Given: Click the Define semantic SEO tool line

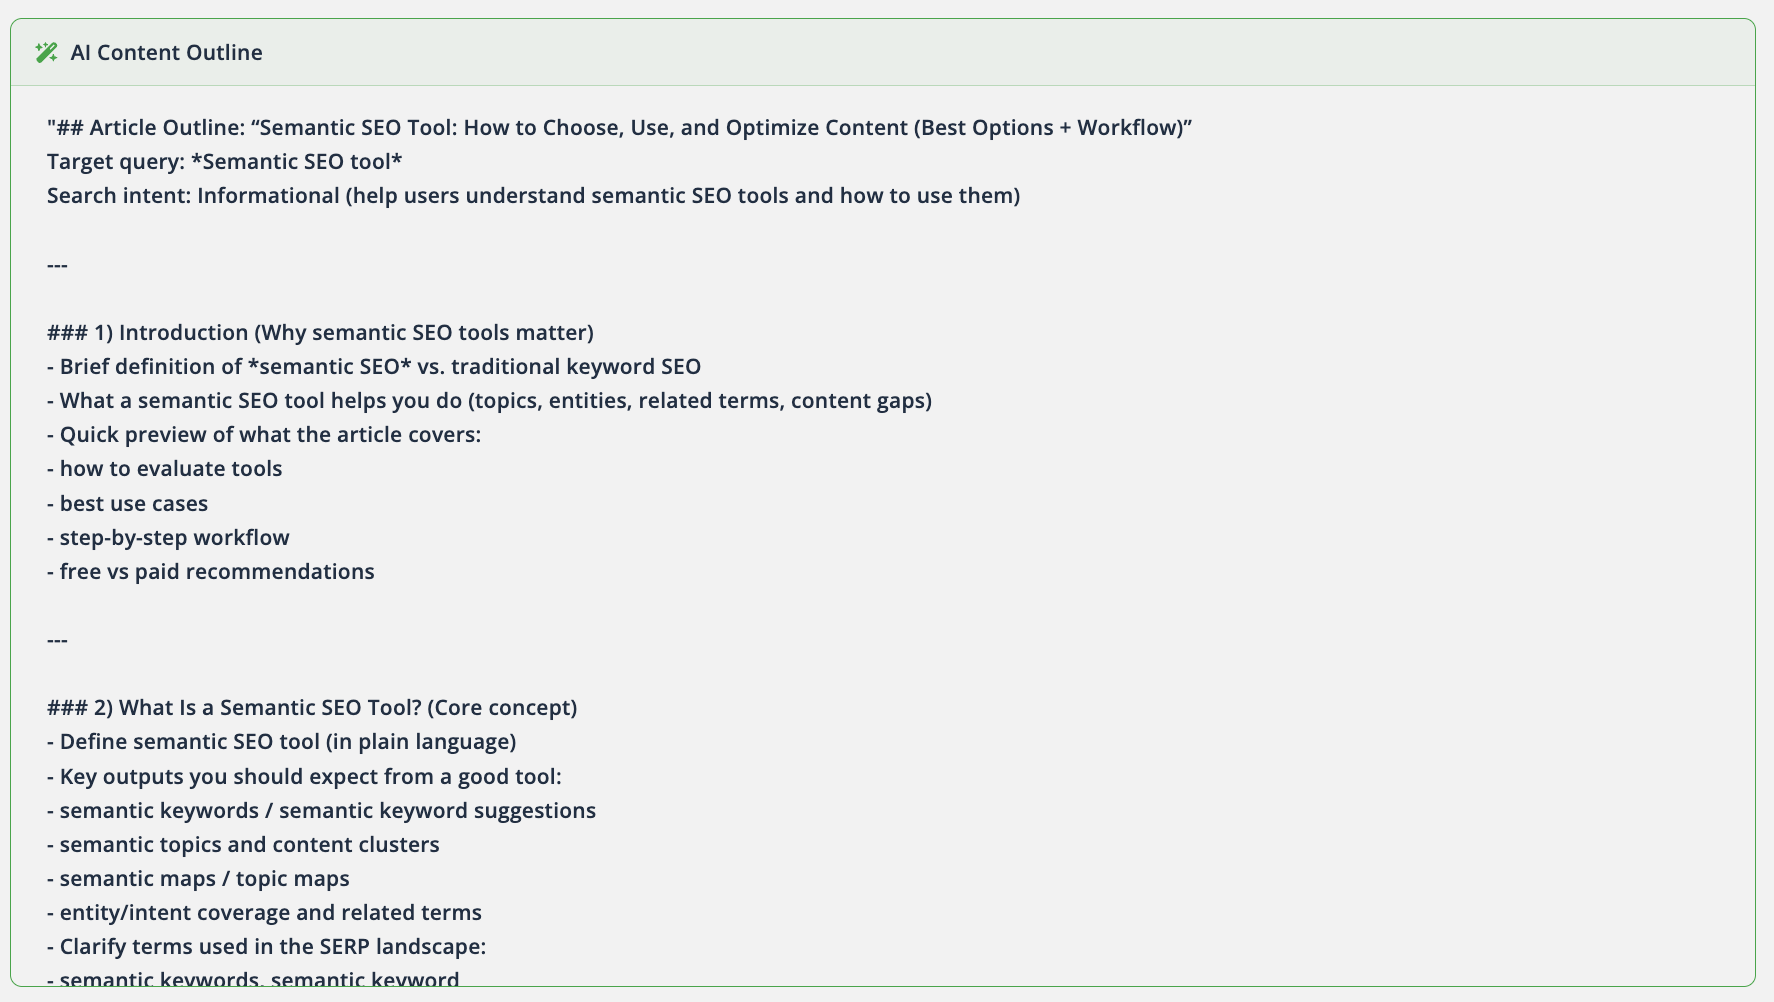Looking at the screenshot, I should [x=281, y=742].
